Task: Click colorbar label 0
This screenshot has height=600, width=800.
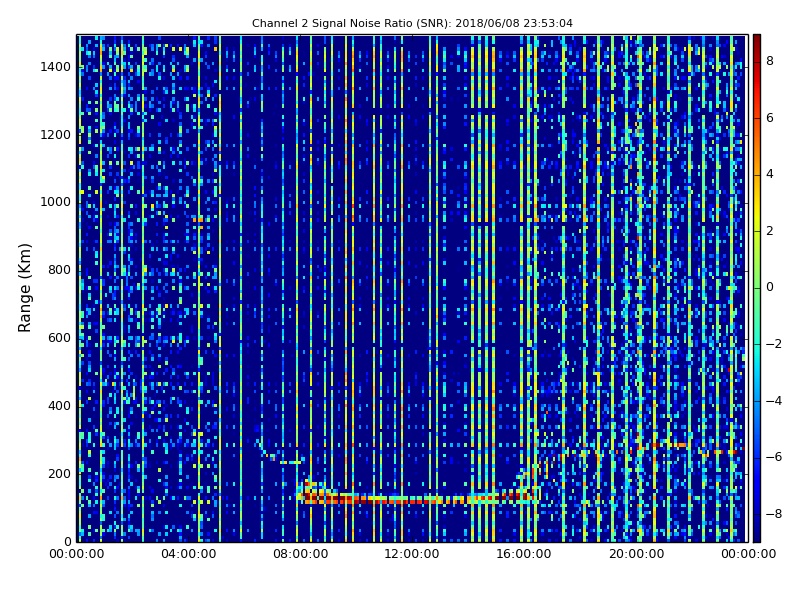Action: (x=770, y=287)
